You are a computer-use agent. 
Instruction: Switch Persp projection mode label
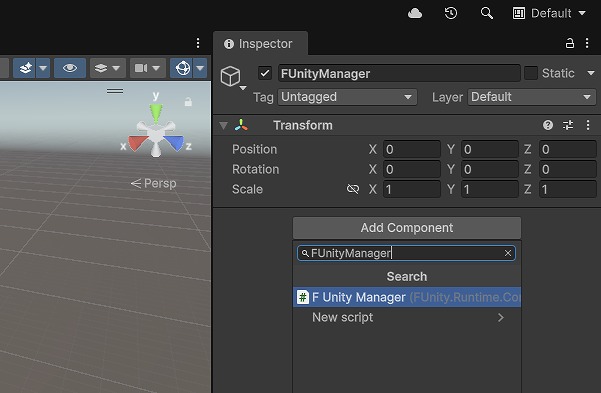pyautogui.click(x=154, y=183)
